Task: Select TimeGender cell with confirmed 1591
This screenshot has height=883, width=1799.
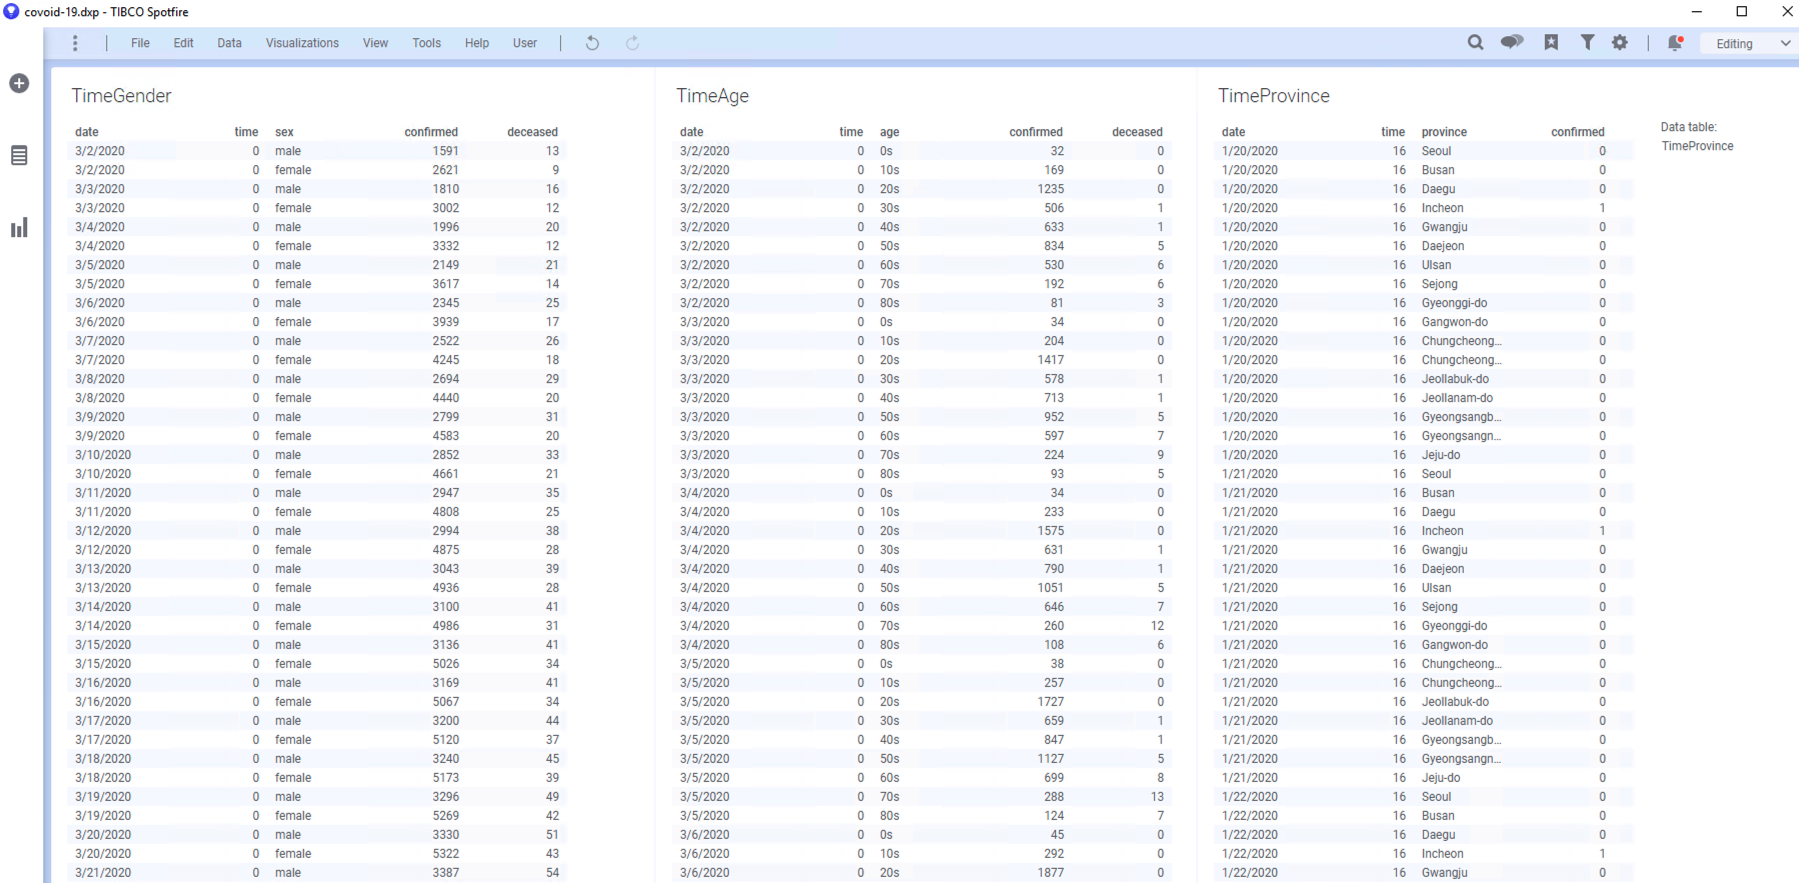Action: (445, 151)
